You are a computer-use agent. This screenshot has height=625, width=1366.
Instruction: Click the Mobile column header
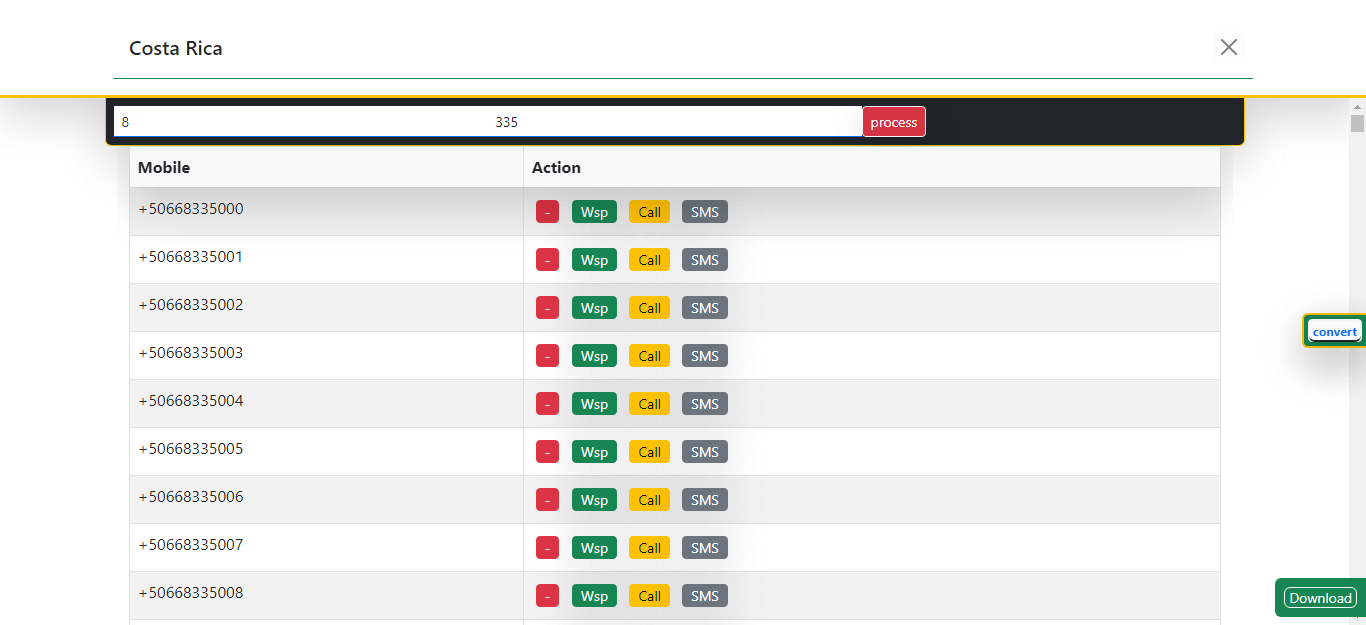point(164,167)
